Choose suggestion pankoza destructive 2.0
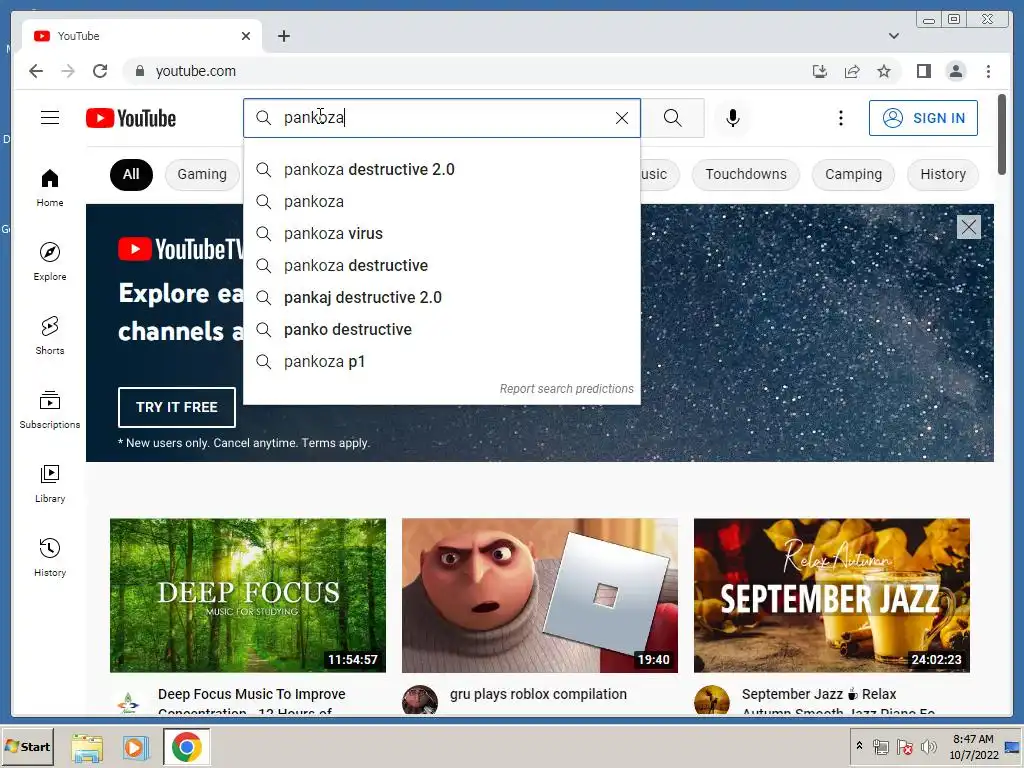 [441, 169]
